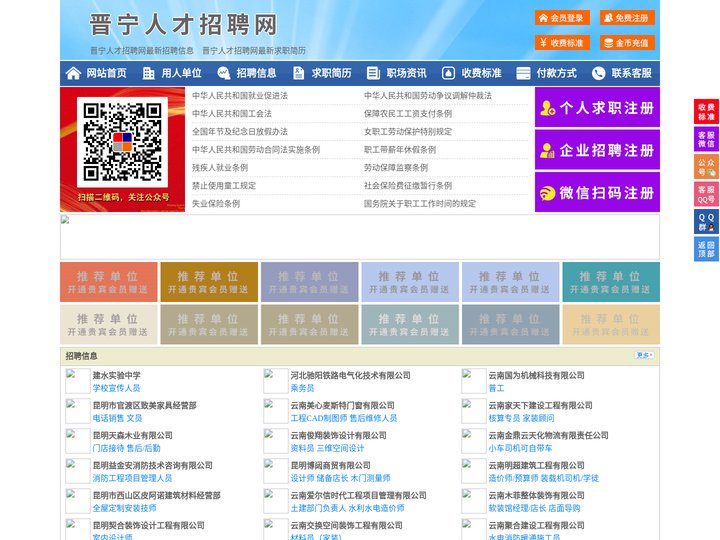
Task: Open the 小车司机可自带车 job link
Action: click(x=520, y=448)
